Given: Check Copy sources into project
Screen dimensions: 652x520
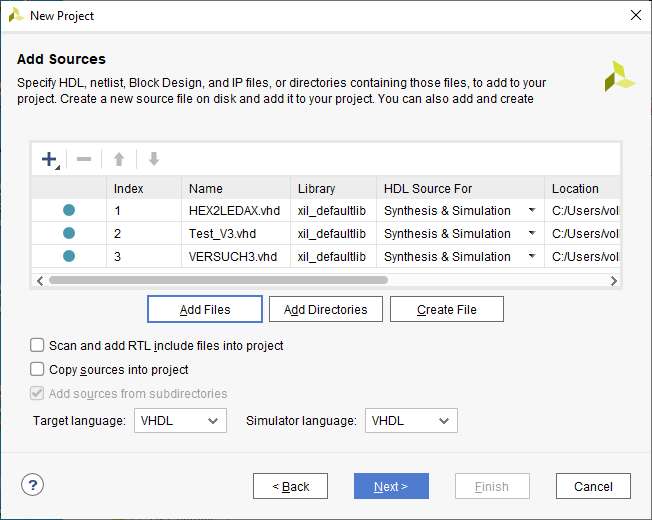Looking at the screenshot, I should 38,370.
